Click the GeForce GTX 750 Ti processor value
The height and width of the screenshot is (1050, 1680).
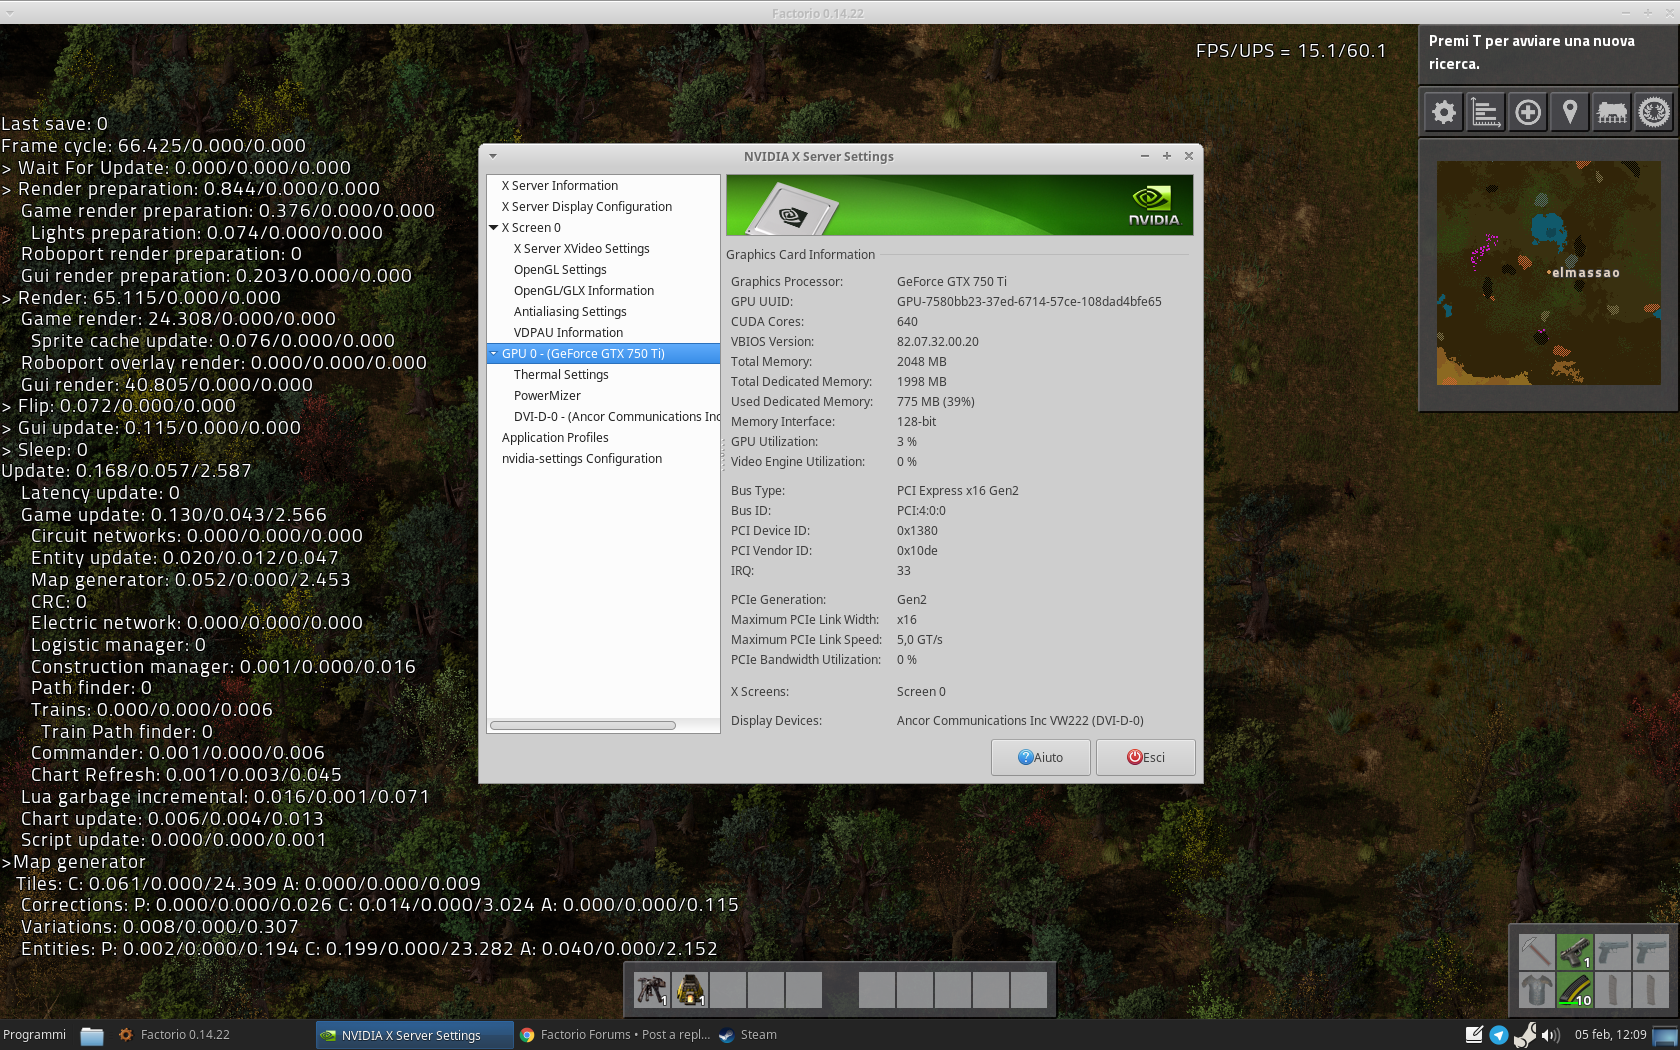(x=952, y=282)
